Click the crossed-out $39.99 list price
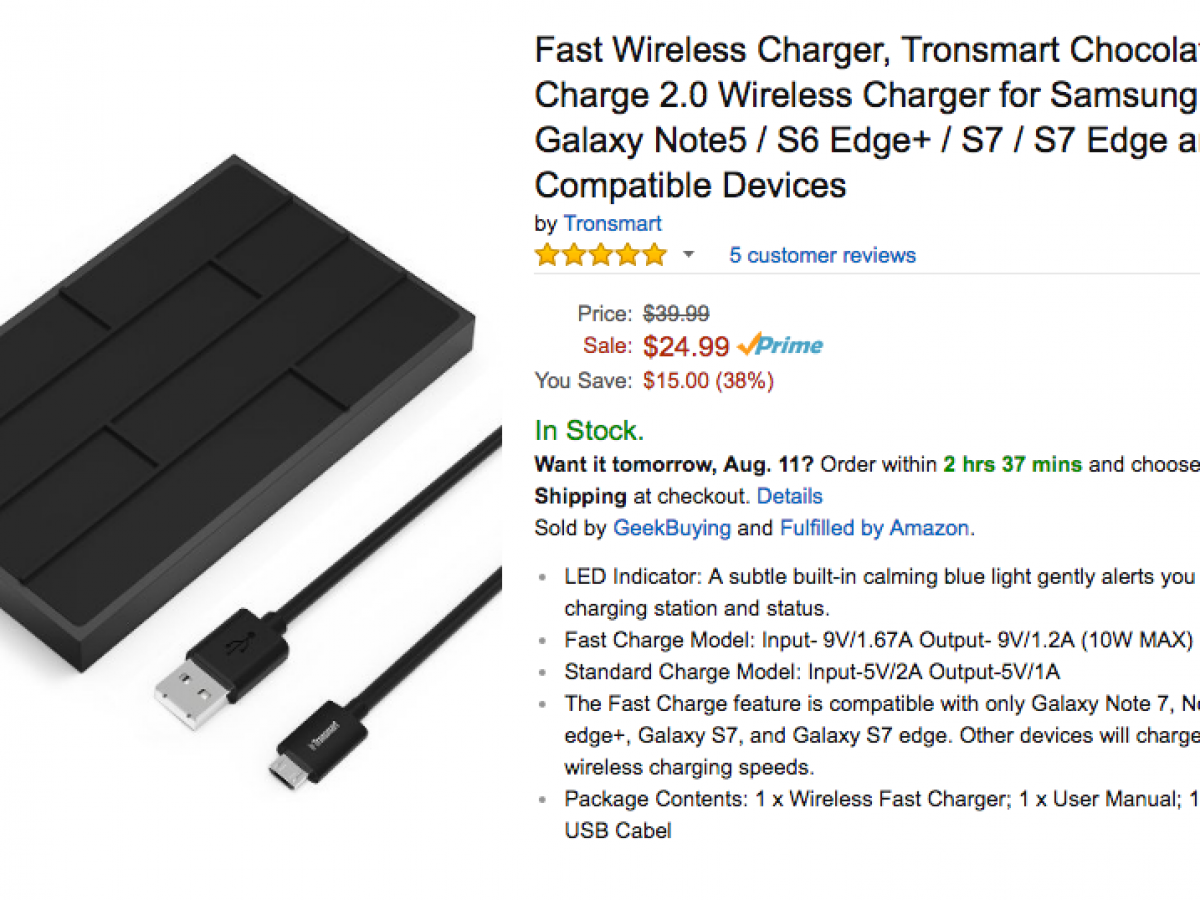This screenshot has height=900, width=1200. coord(676,314)
